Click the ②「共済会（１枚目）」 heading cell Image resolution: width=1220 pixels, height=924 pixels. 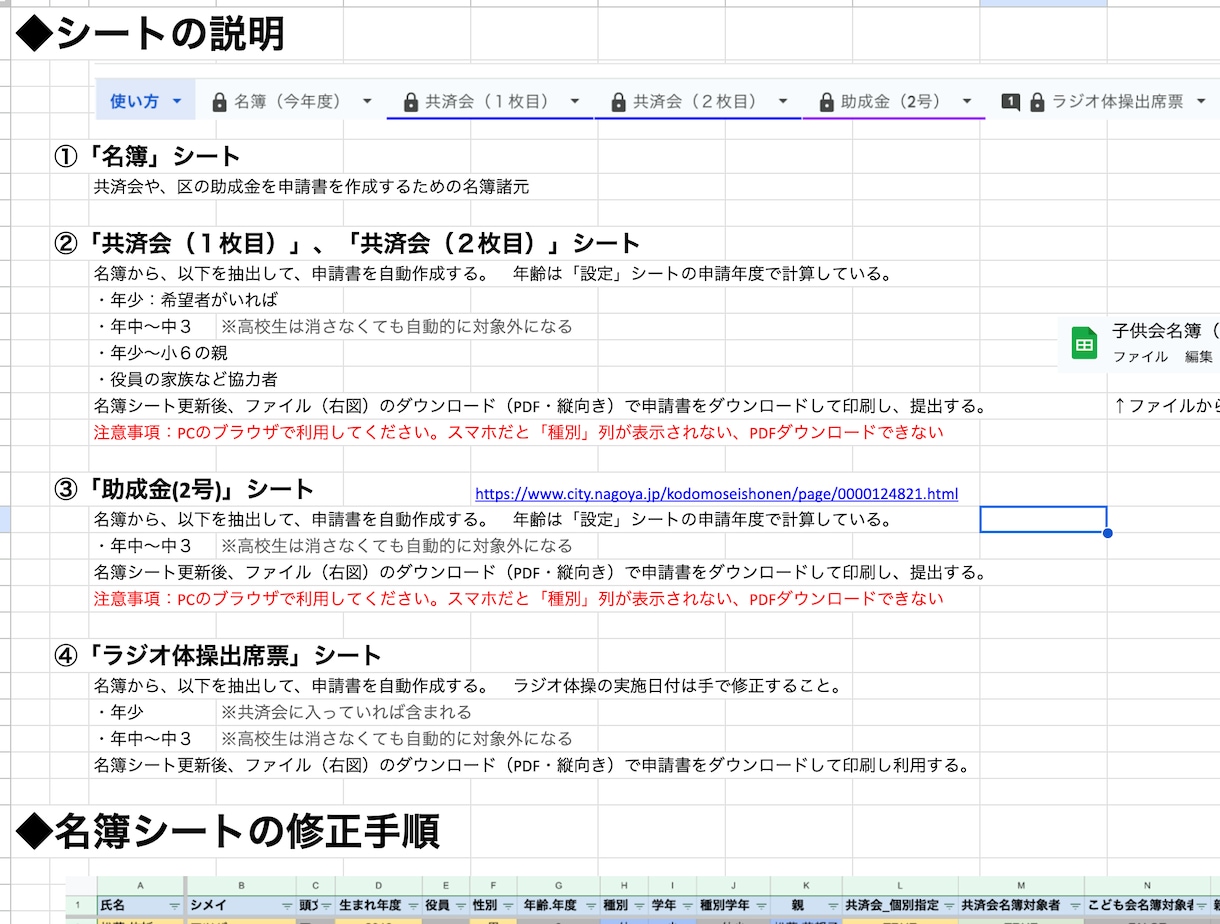(347, 243)
